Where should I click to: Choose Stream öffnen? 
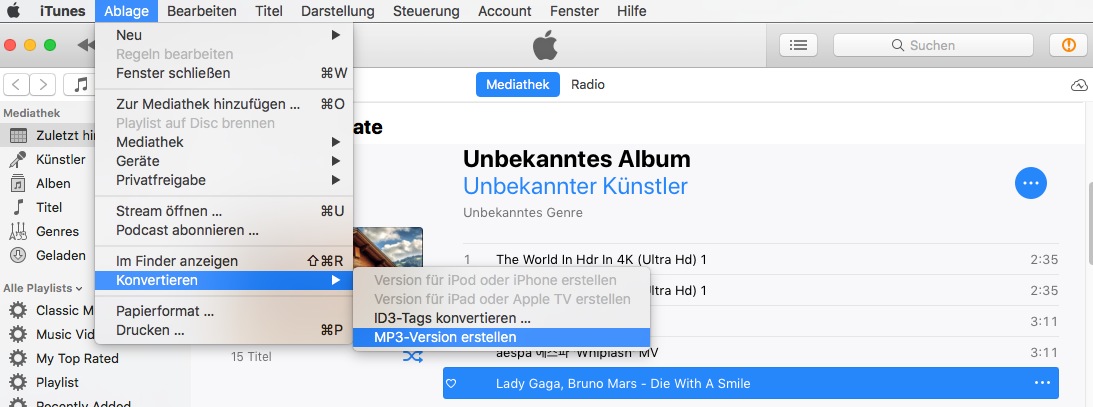click(x=224, y=211)
